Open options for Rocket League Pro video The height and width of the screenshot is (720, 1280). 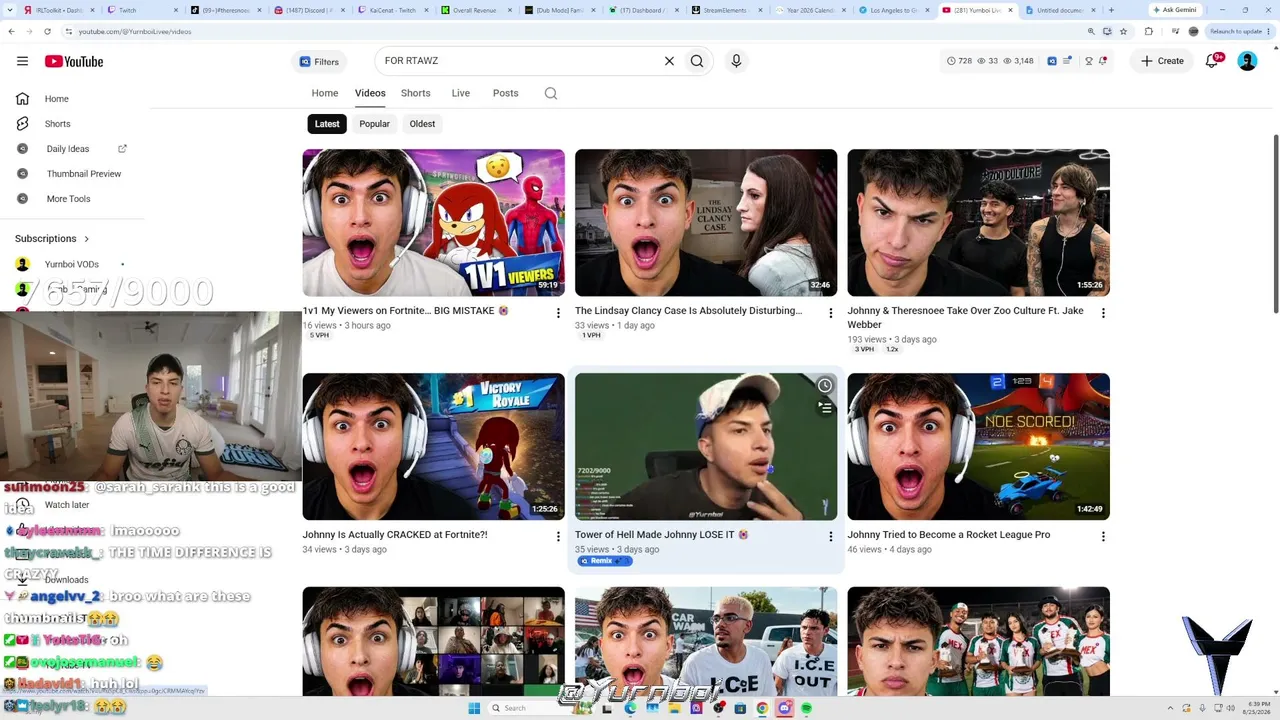coord(1103,537)
